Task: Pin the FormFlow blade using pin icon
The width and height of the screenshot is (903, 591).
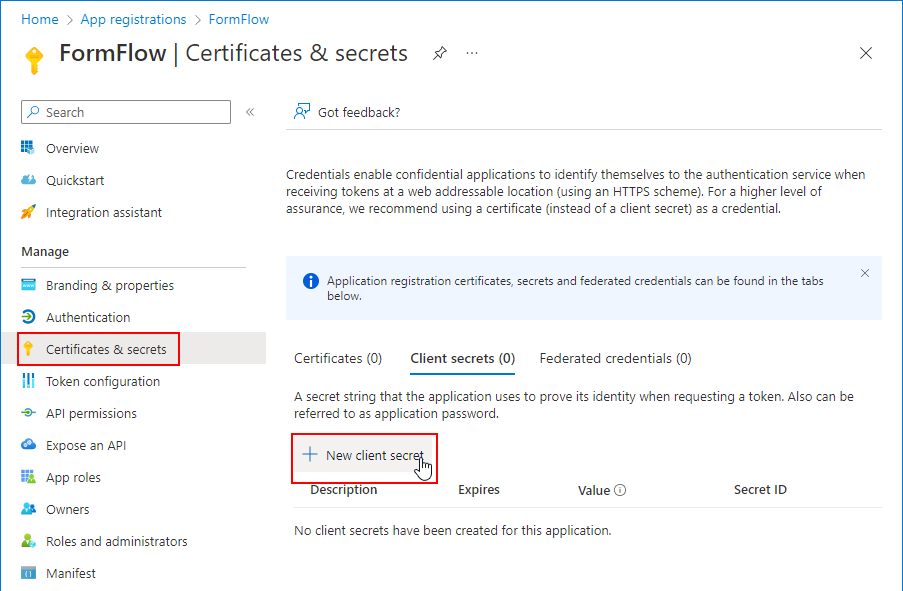Action: [x=440, y=53]
